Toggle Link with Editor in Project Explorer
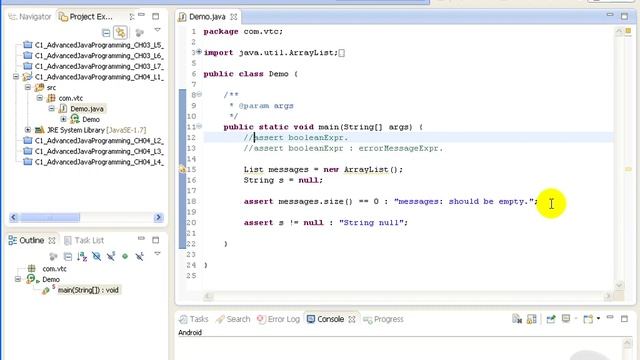This screenshot has height=360, width=640. click(x=120, y=32)
